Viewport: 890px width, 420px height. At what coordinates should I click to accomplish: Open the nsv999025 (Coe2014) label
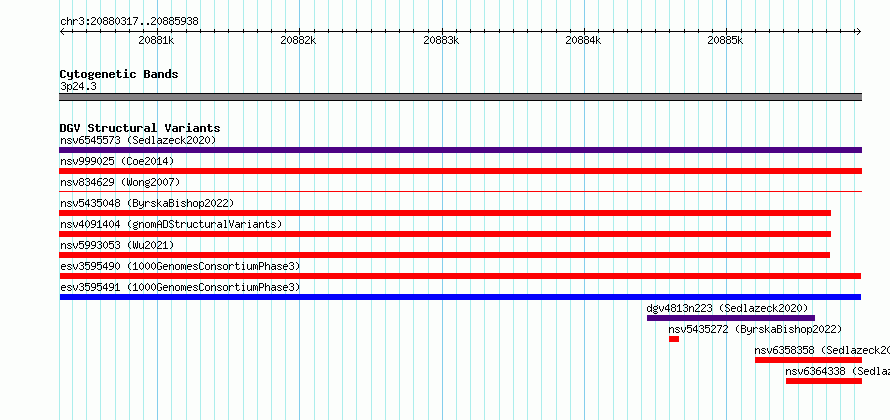point(117,161)
